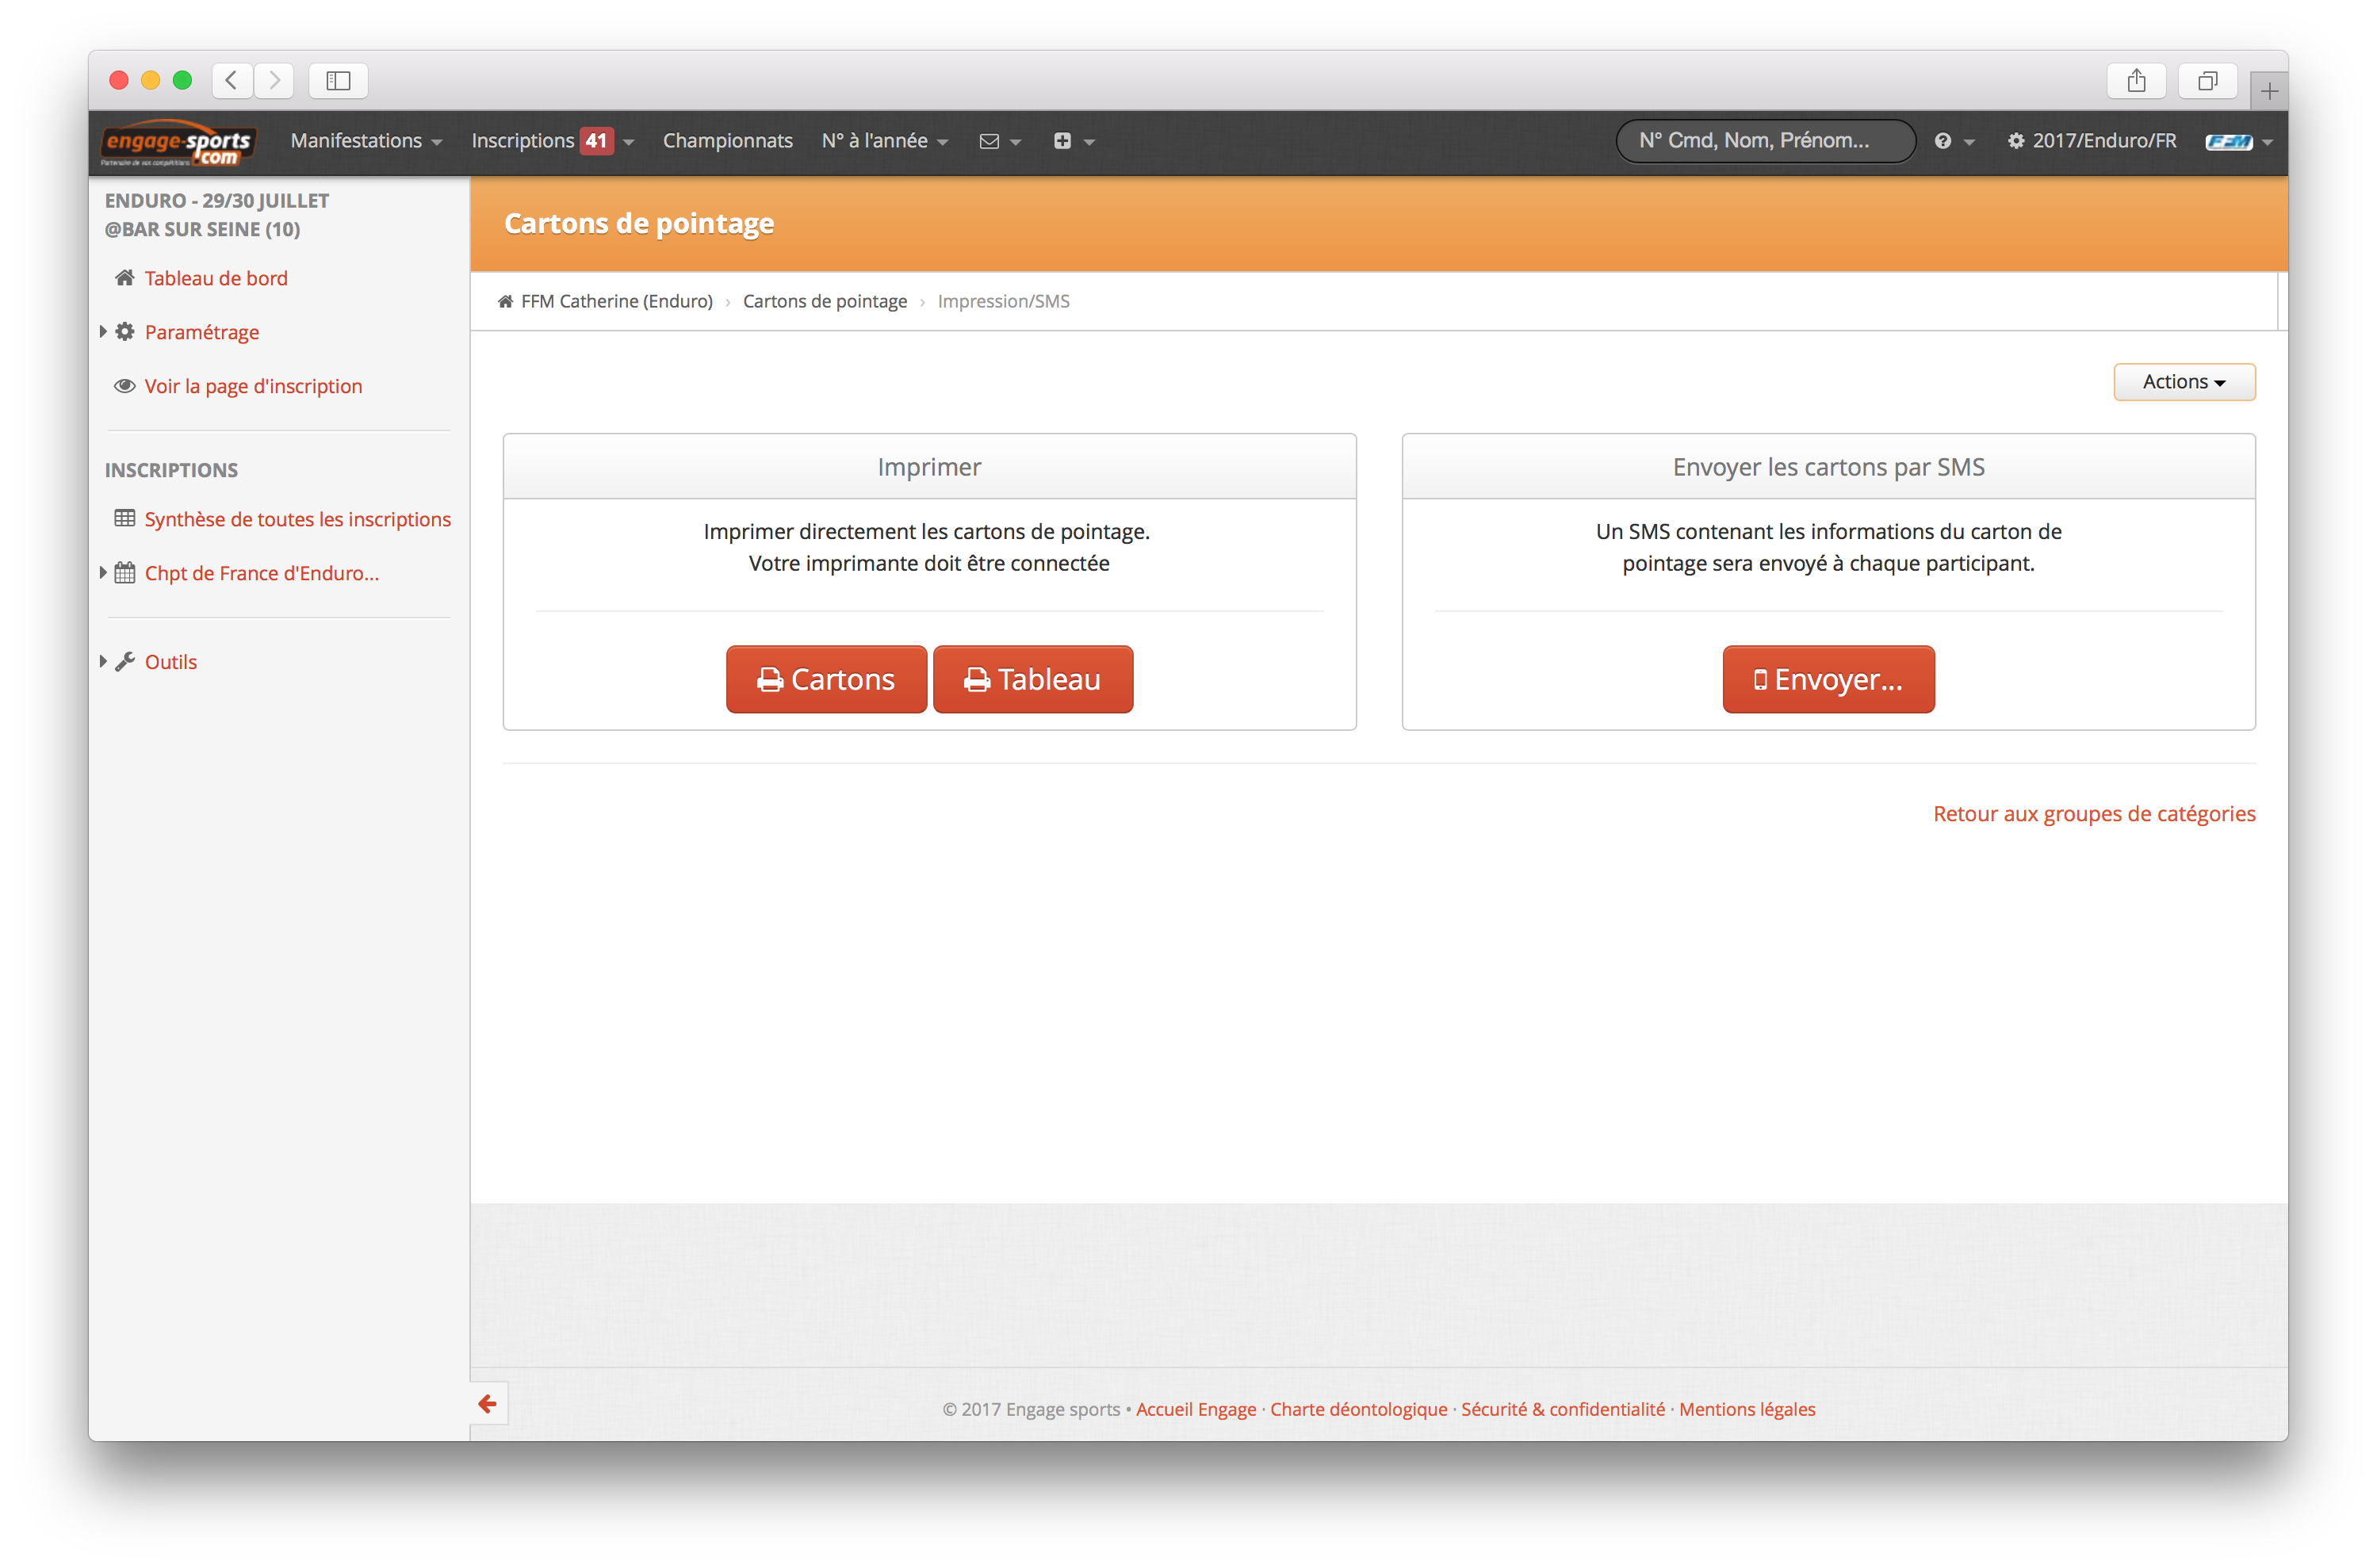Click the inscriptions badge showing 41
This screenshot has height=1568, width=2377.
coord(596,141)
